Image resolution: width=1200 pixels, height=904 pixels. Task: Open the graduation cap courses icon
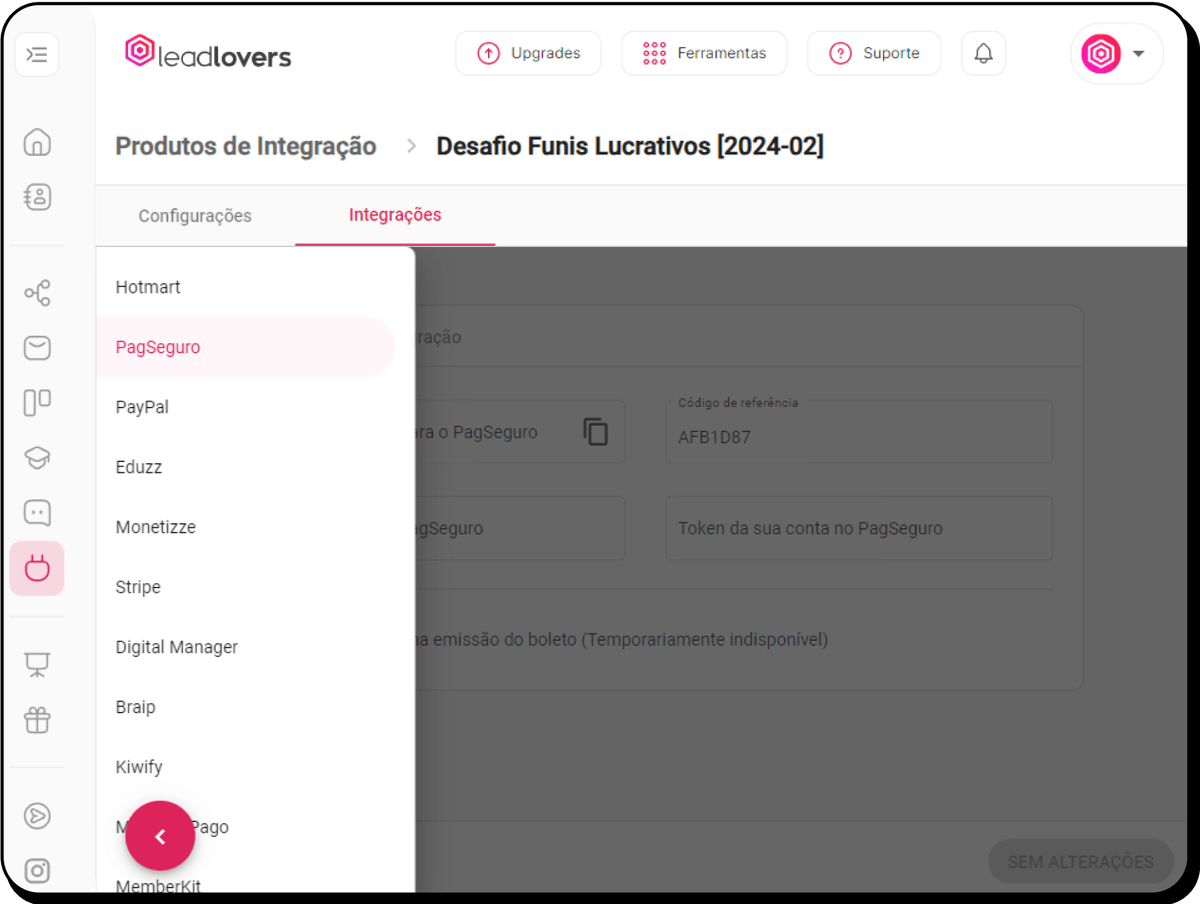[x=37, y=458]
